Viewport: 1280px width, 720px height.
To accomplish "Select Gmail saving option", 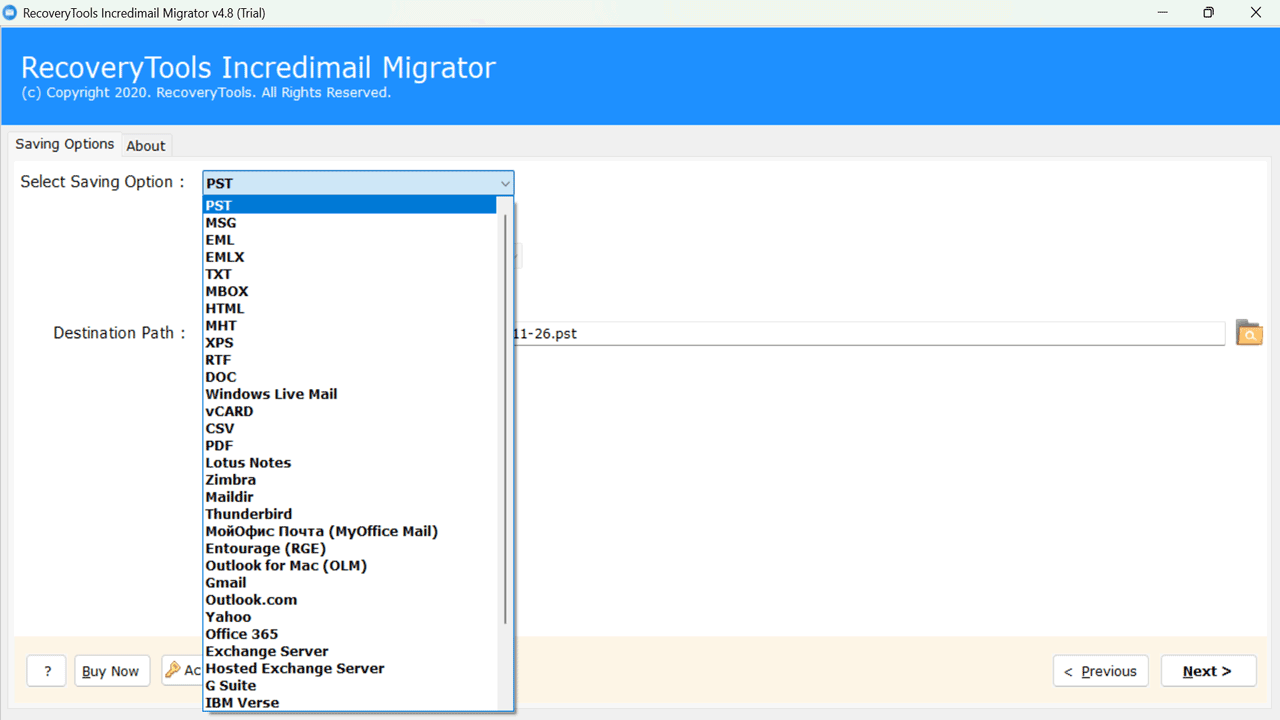I will pos(350,582).
